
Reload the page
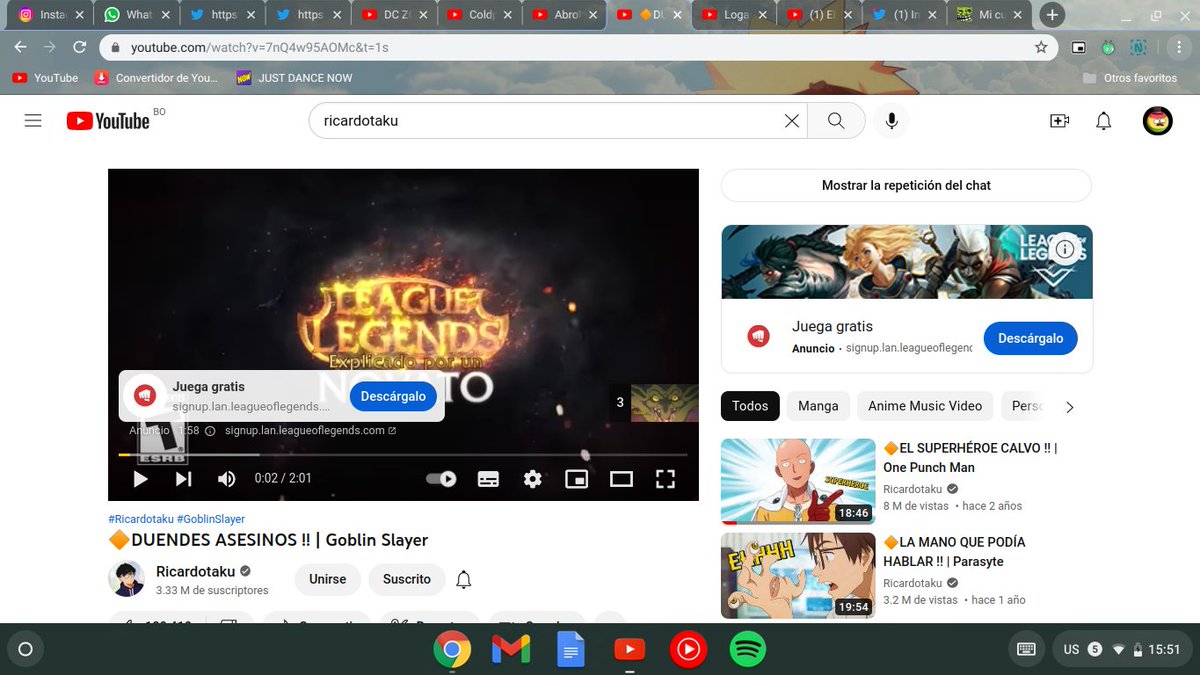(80, 47)
